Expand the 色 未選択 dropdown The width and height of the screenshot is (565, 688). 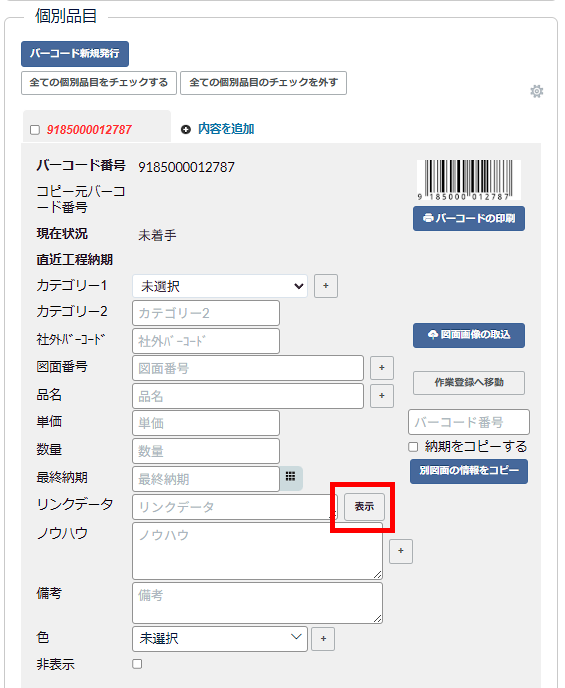[x=220, y=639]
